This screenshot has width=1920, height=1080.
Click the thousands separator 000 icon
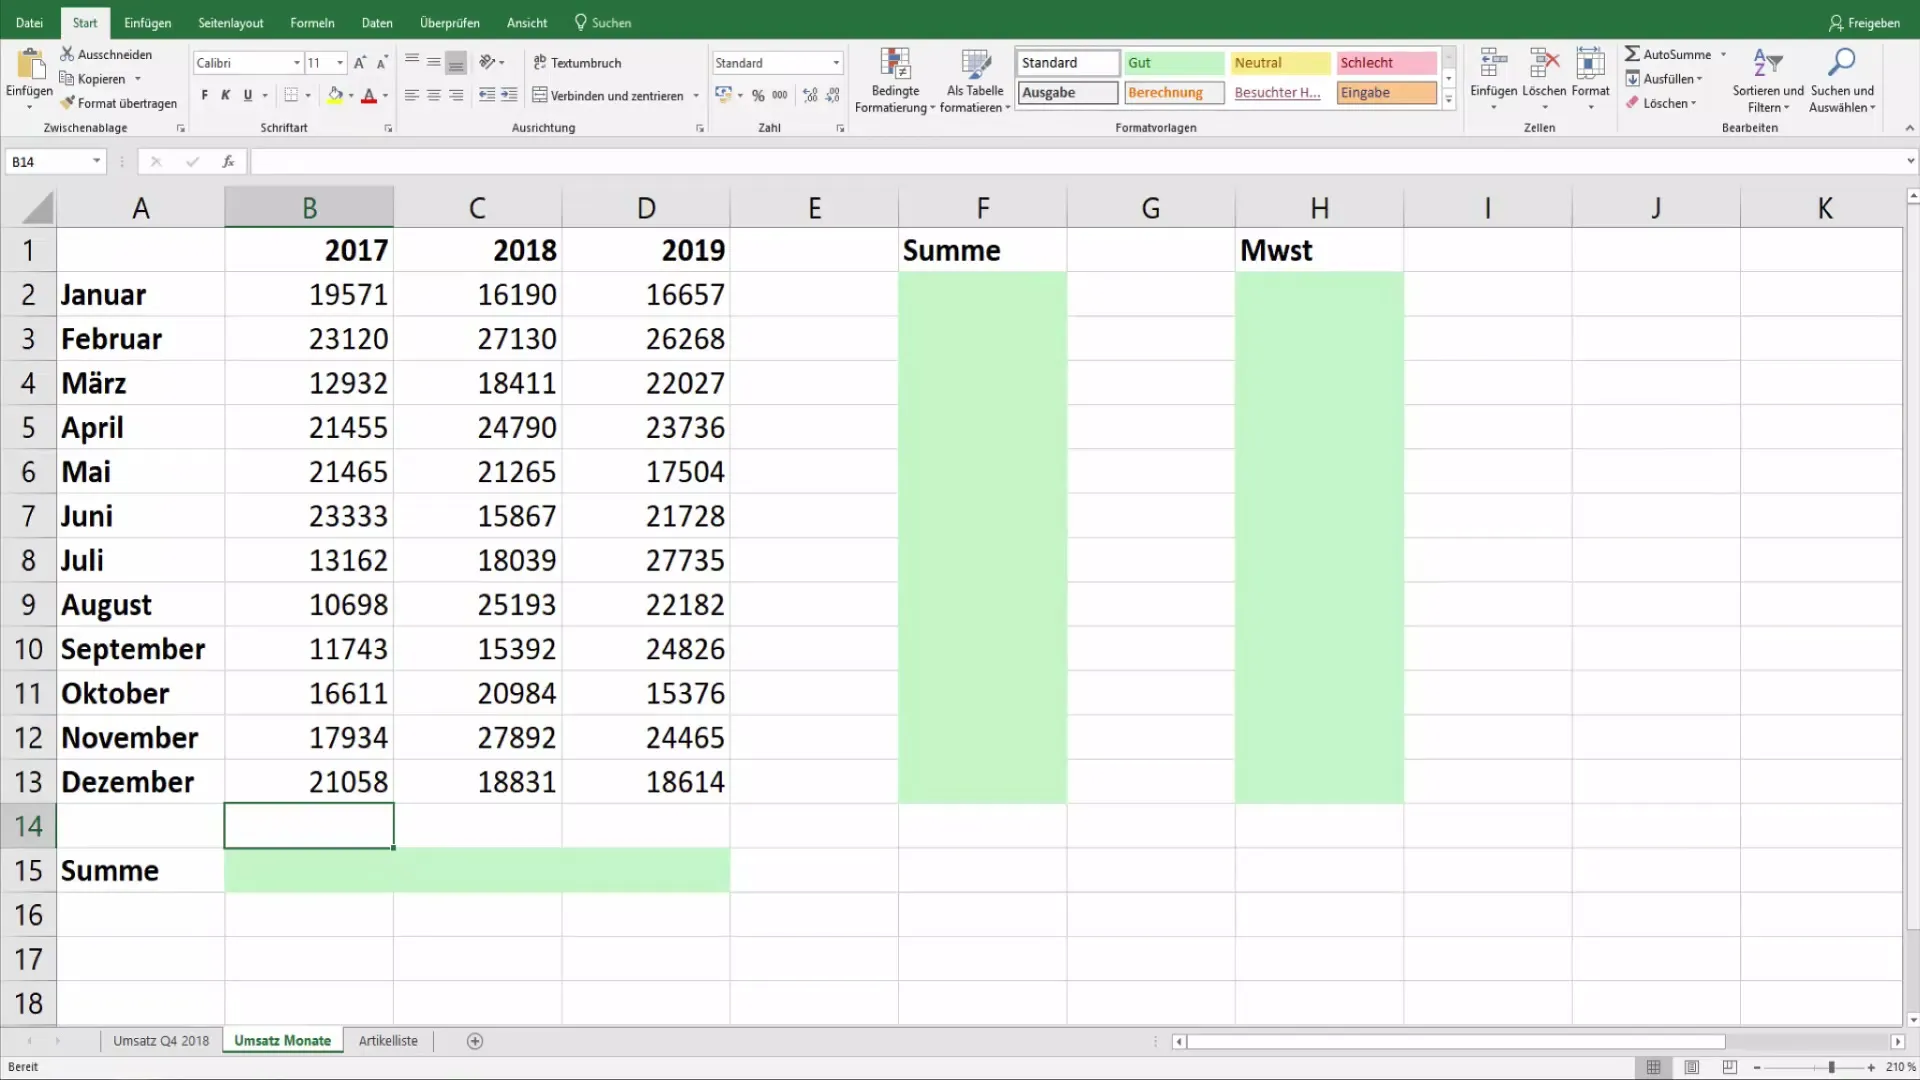(780, 95)
